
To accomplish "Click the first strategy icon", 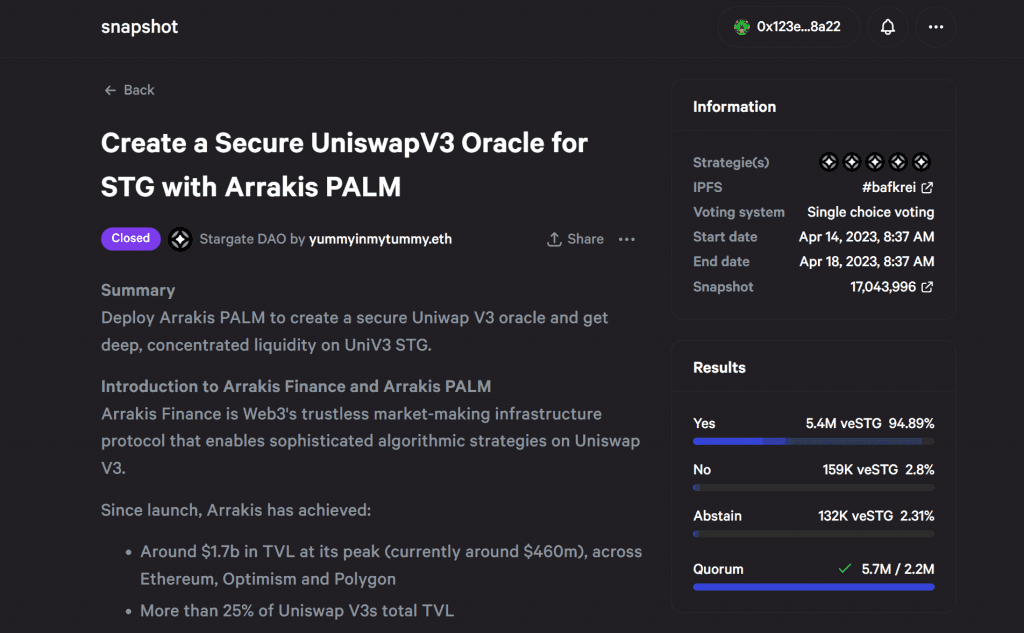I will (829, 162).
